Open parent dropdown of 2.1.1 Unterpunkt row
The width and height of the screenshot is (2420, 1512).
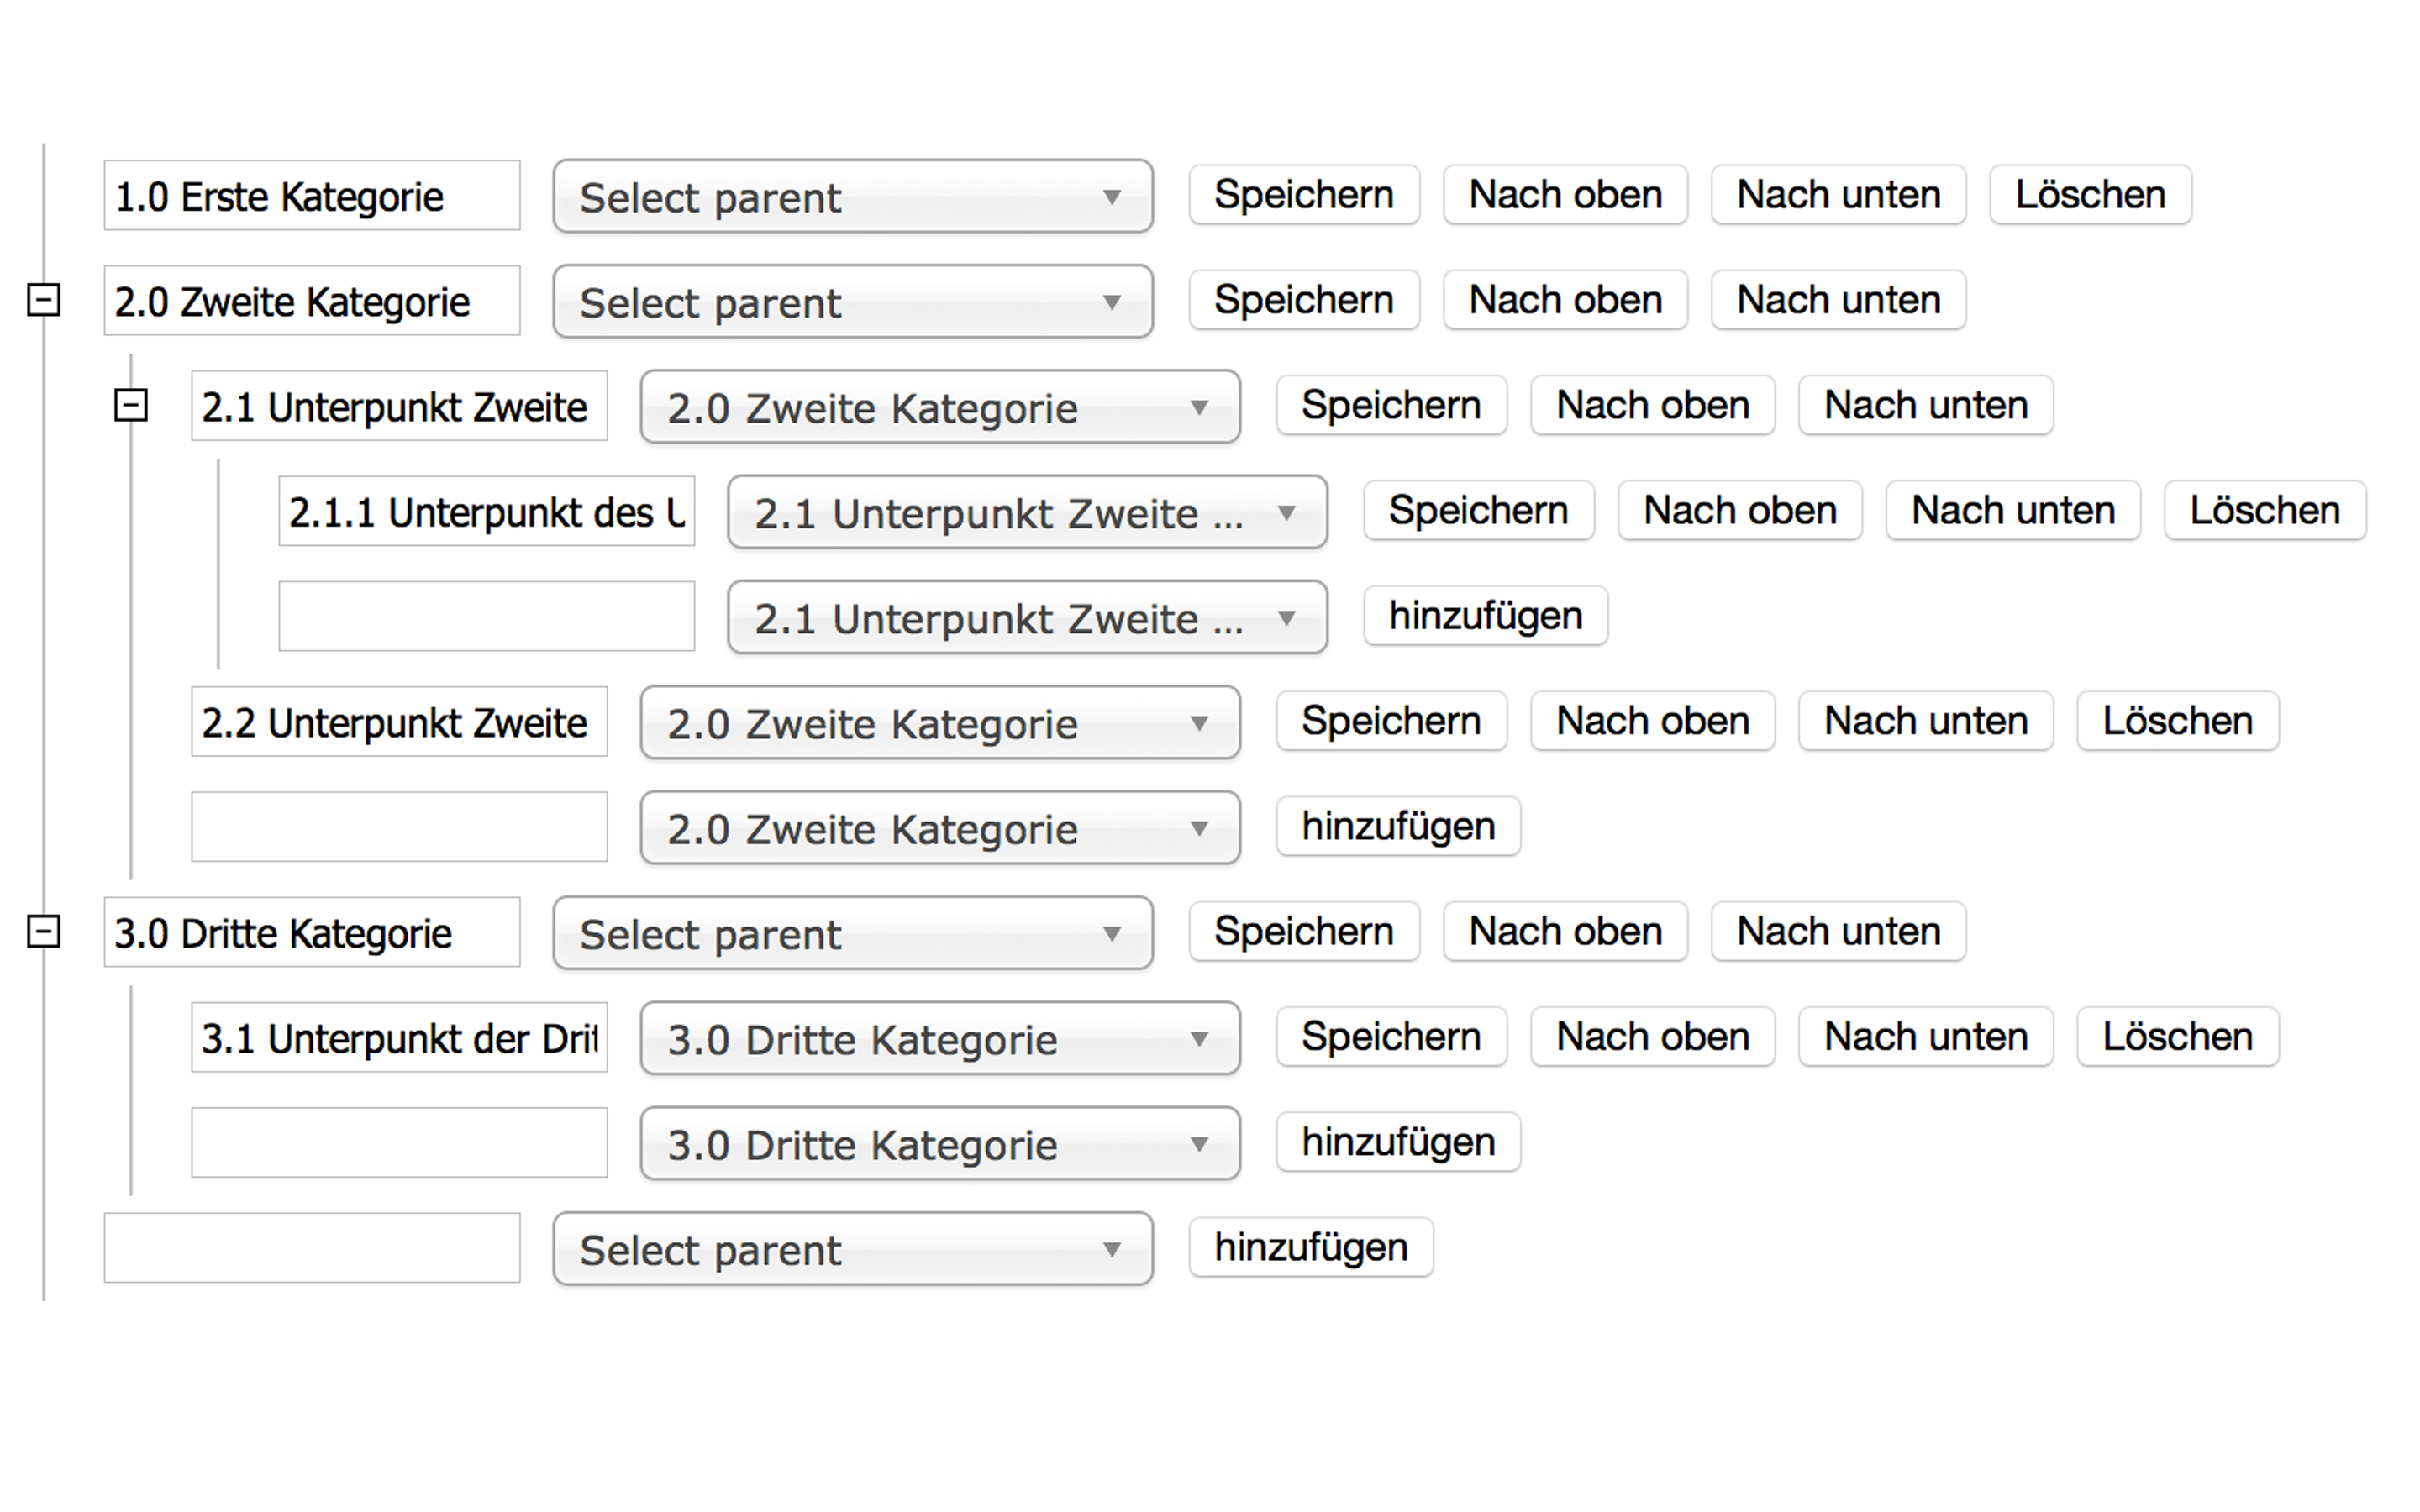point(1026,513)
